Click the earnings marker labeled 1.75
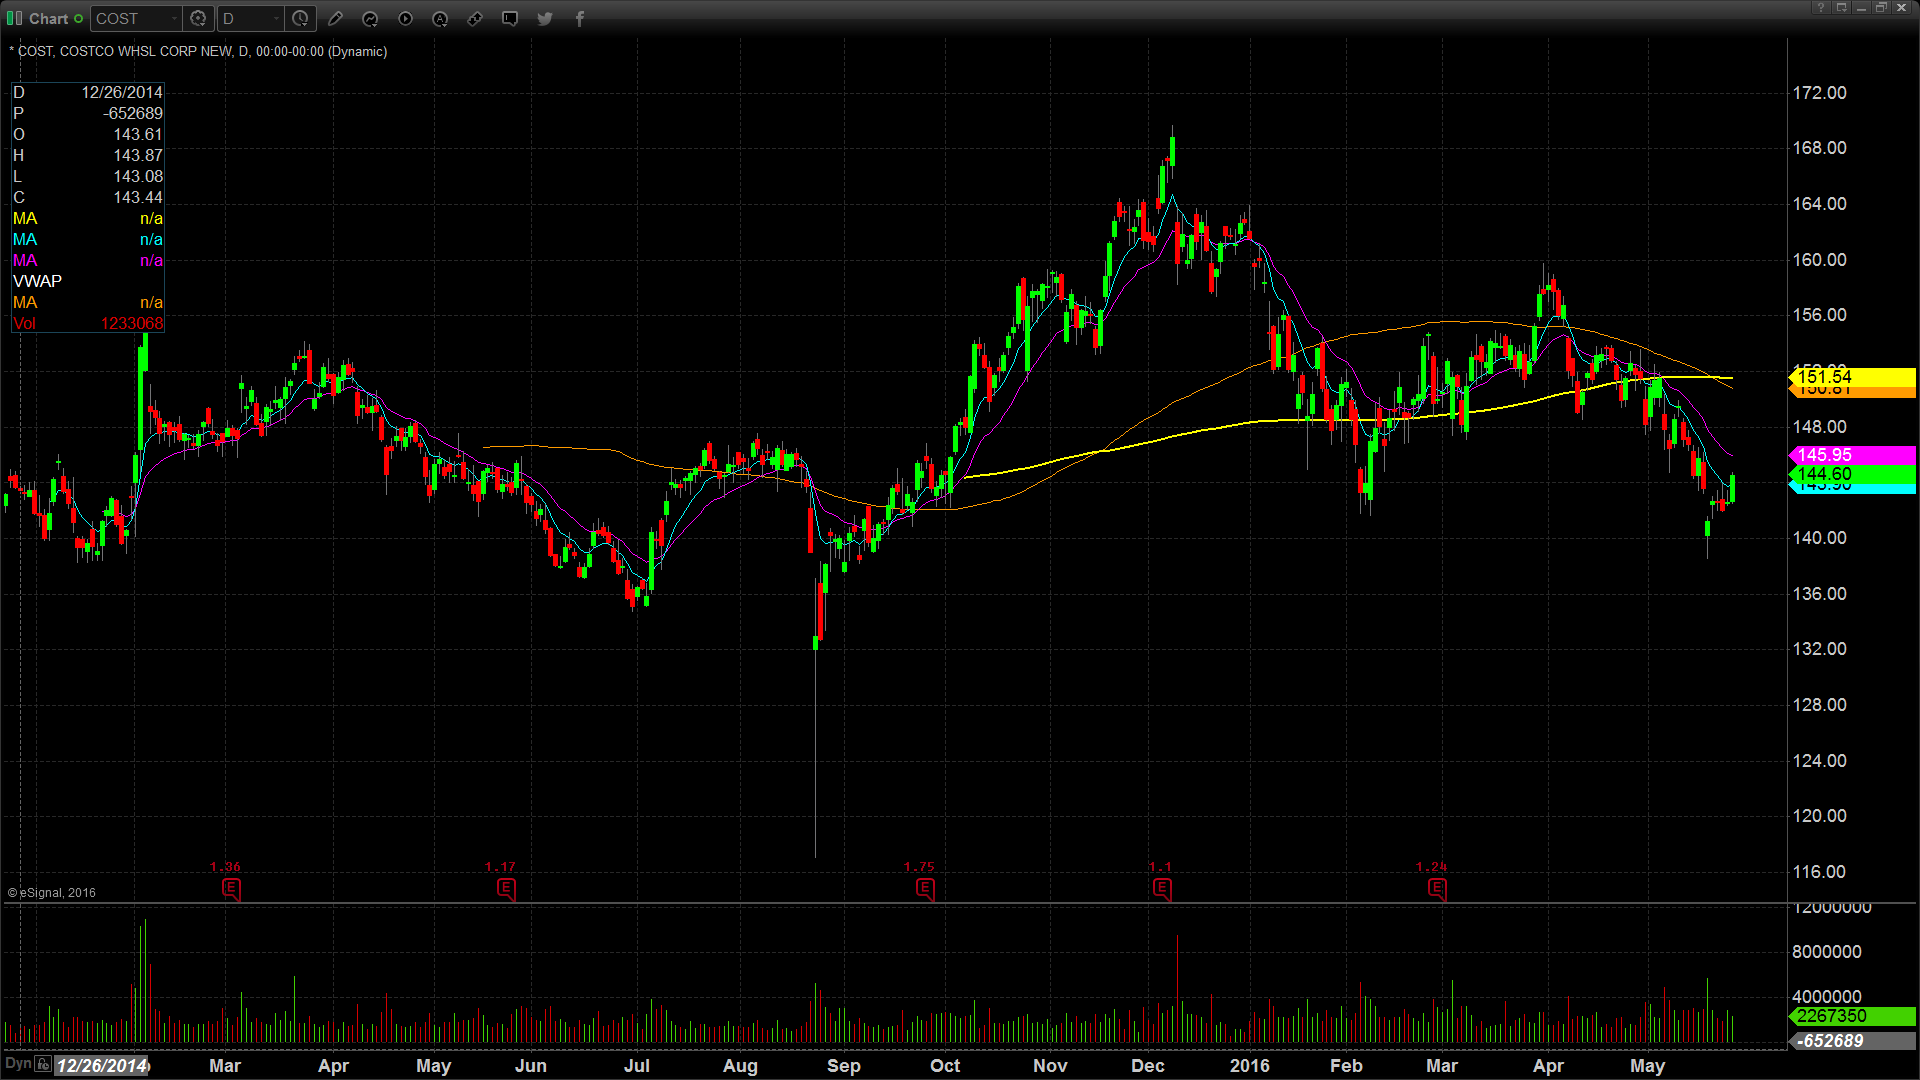This screenshot has width=1920, height=1080. tap(925, 888)
